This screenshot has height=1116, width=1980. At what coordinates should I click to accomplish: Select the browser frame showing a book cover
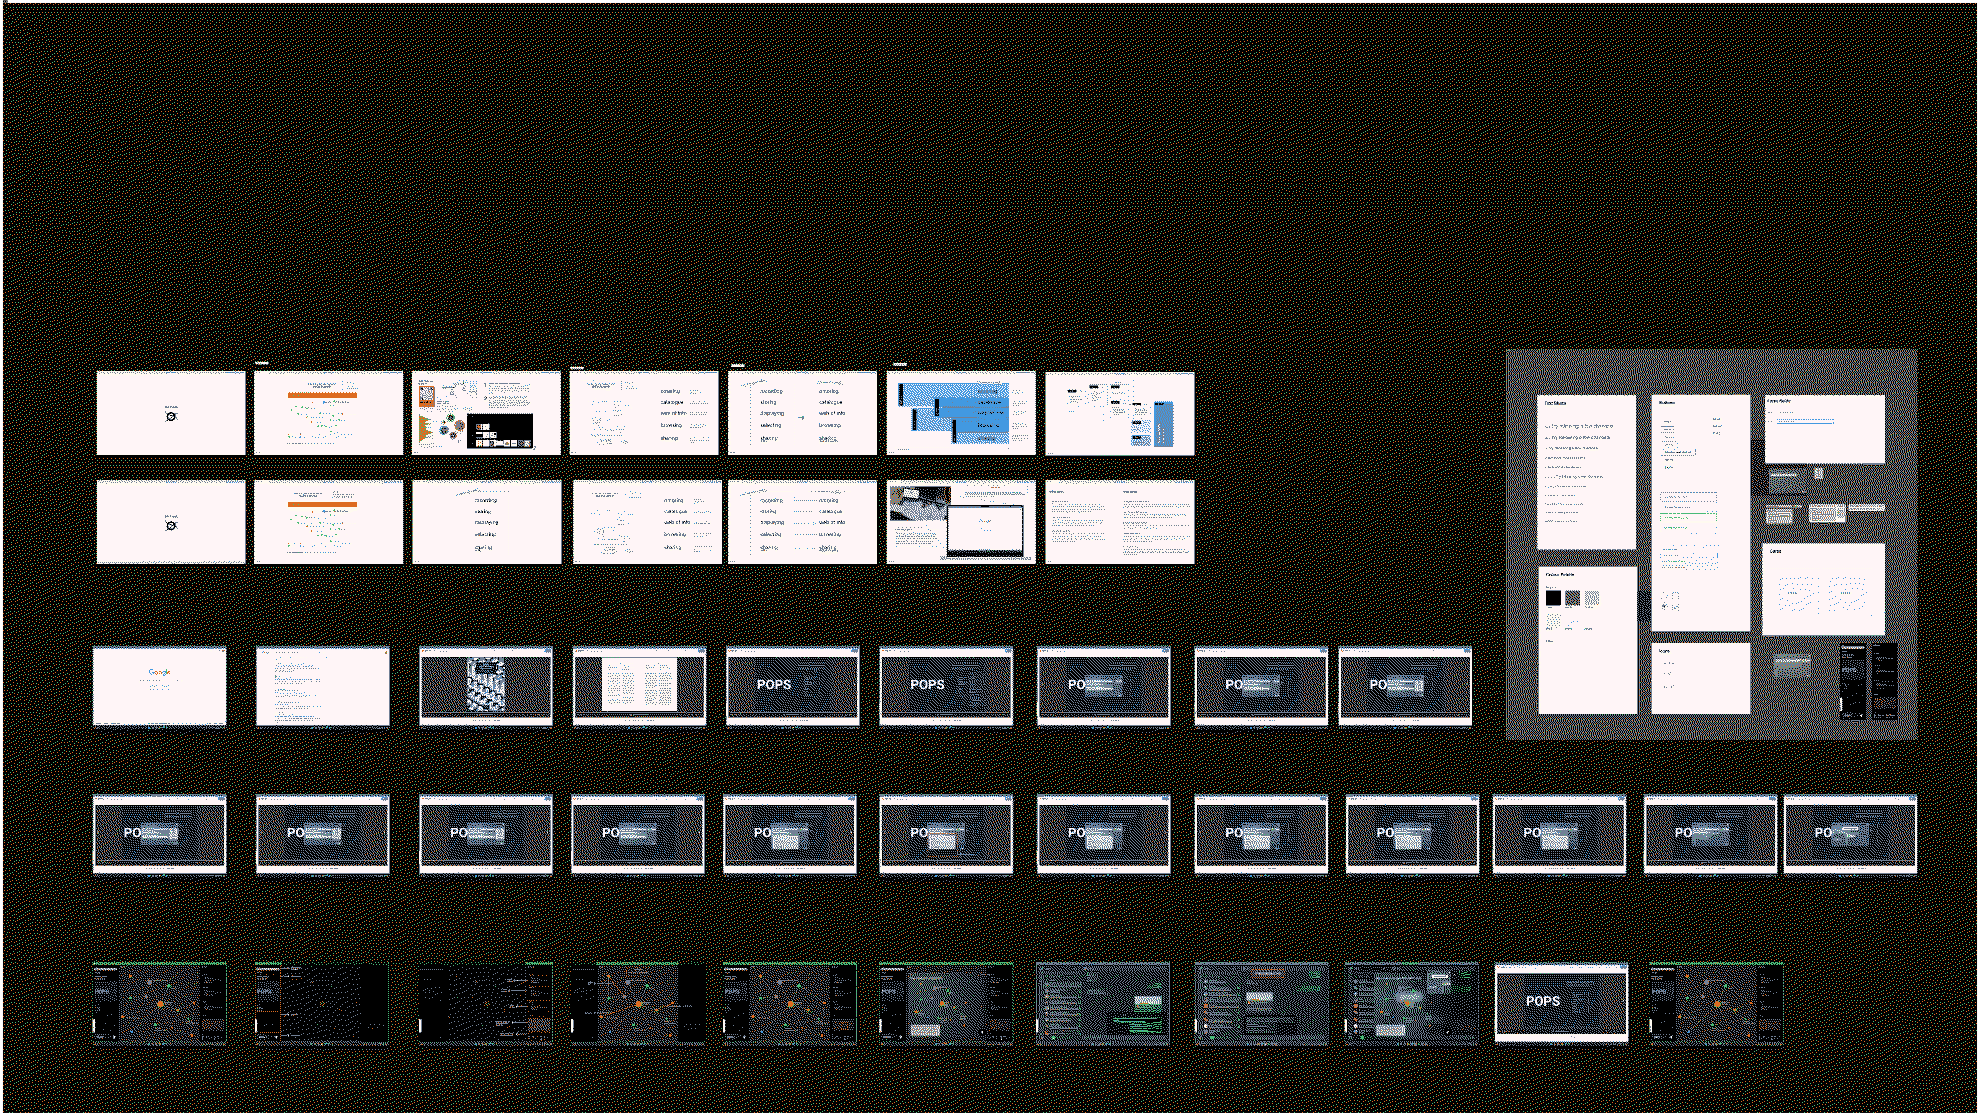pyautogui.click(x=486, y=686)
